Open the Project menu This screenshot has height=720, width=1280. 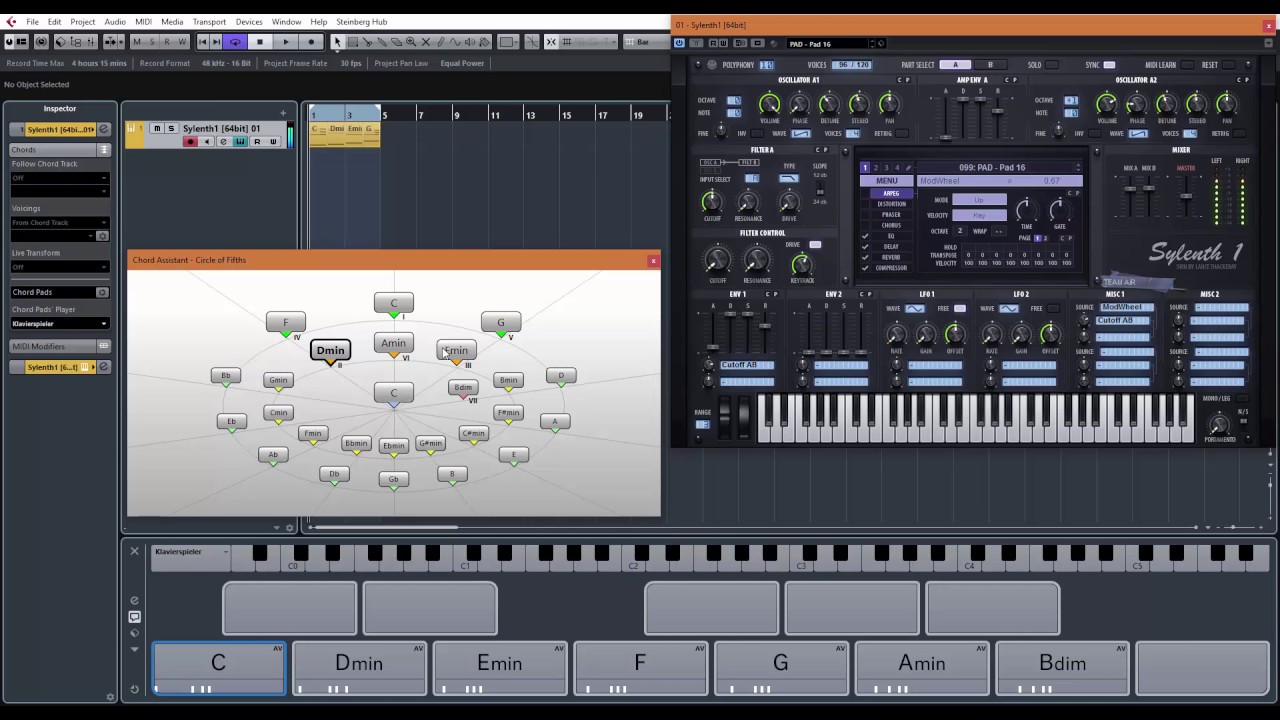(83, 22)
